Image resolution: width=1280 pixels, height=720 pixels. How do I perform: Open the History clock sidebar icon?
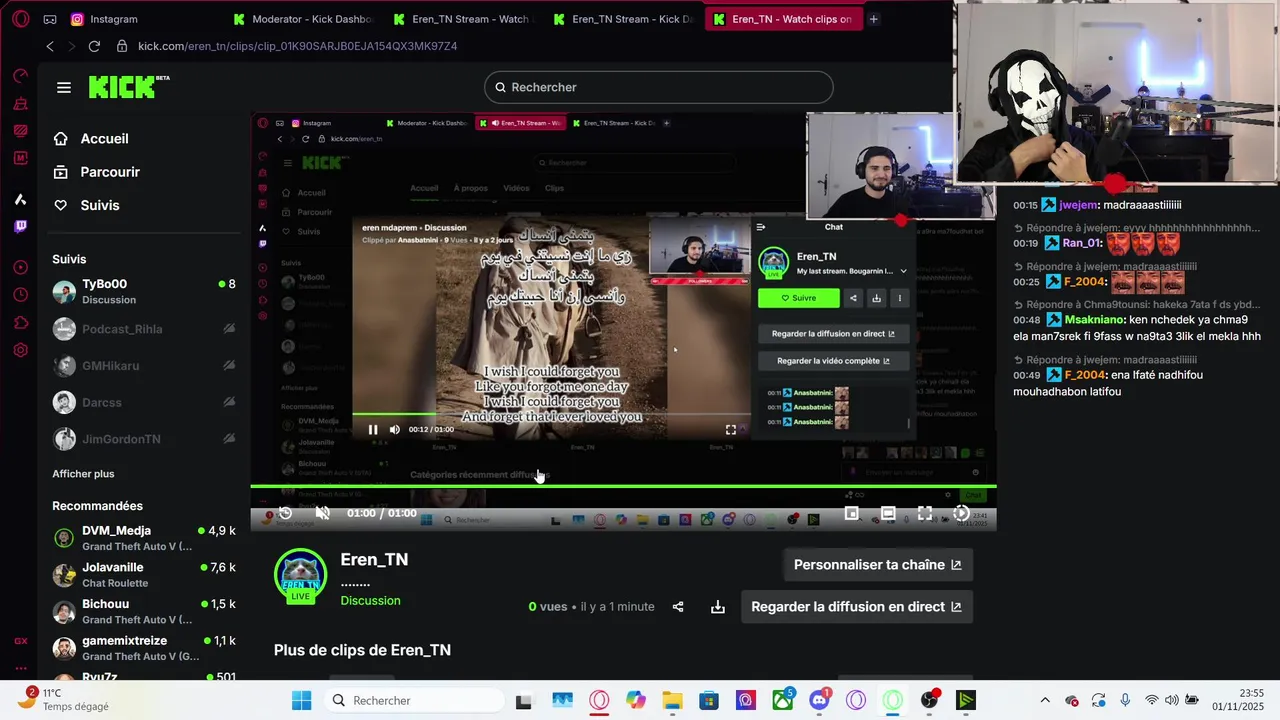20,295
